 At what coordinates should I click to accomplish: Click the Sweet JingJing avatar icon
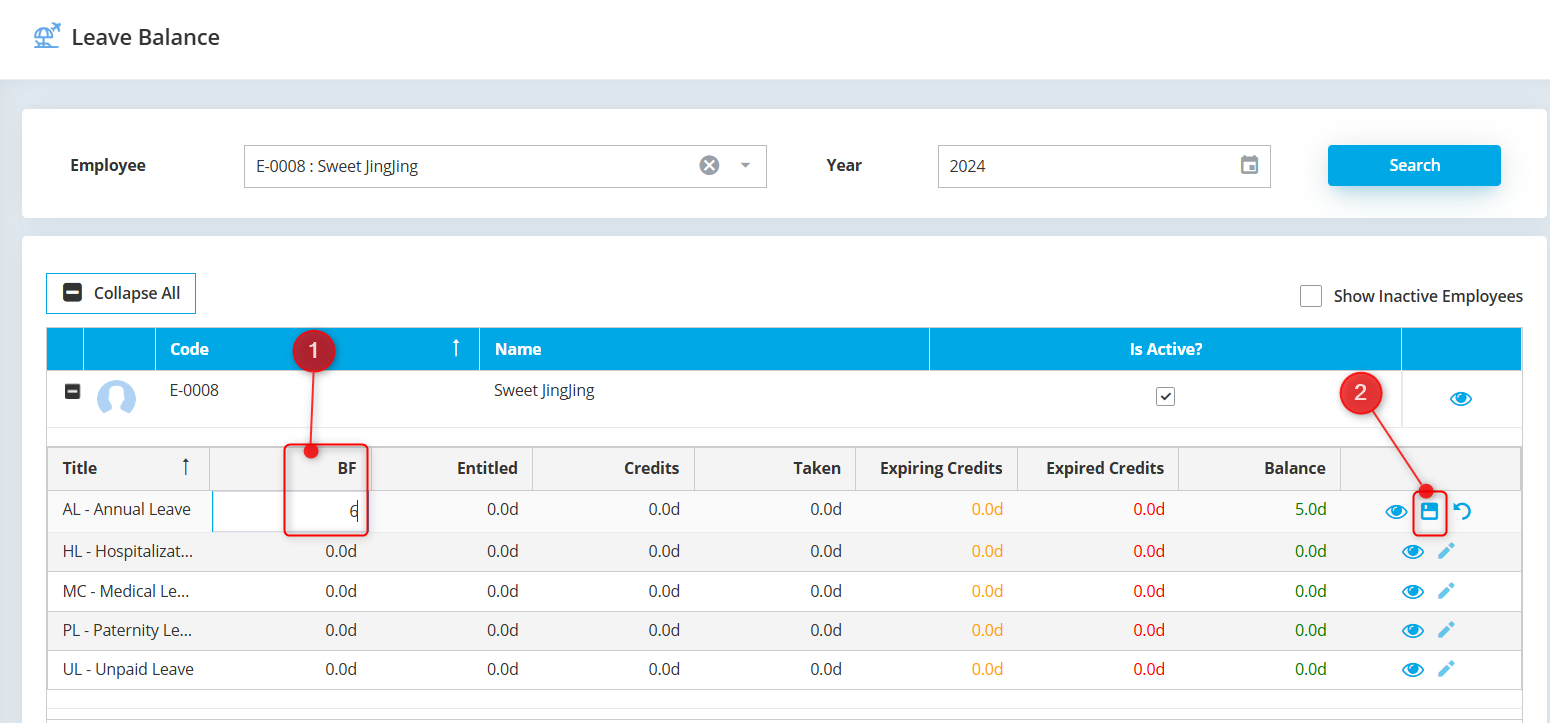coord(116,398)
